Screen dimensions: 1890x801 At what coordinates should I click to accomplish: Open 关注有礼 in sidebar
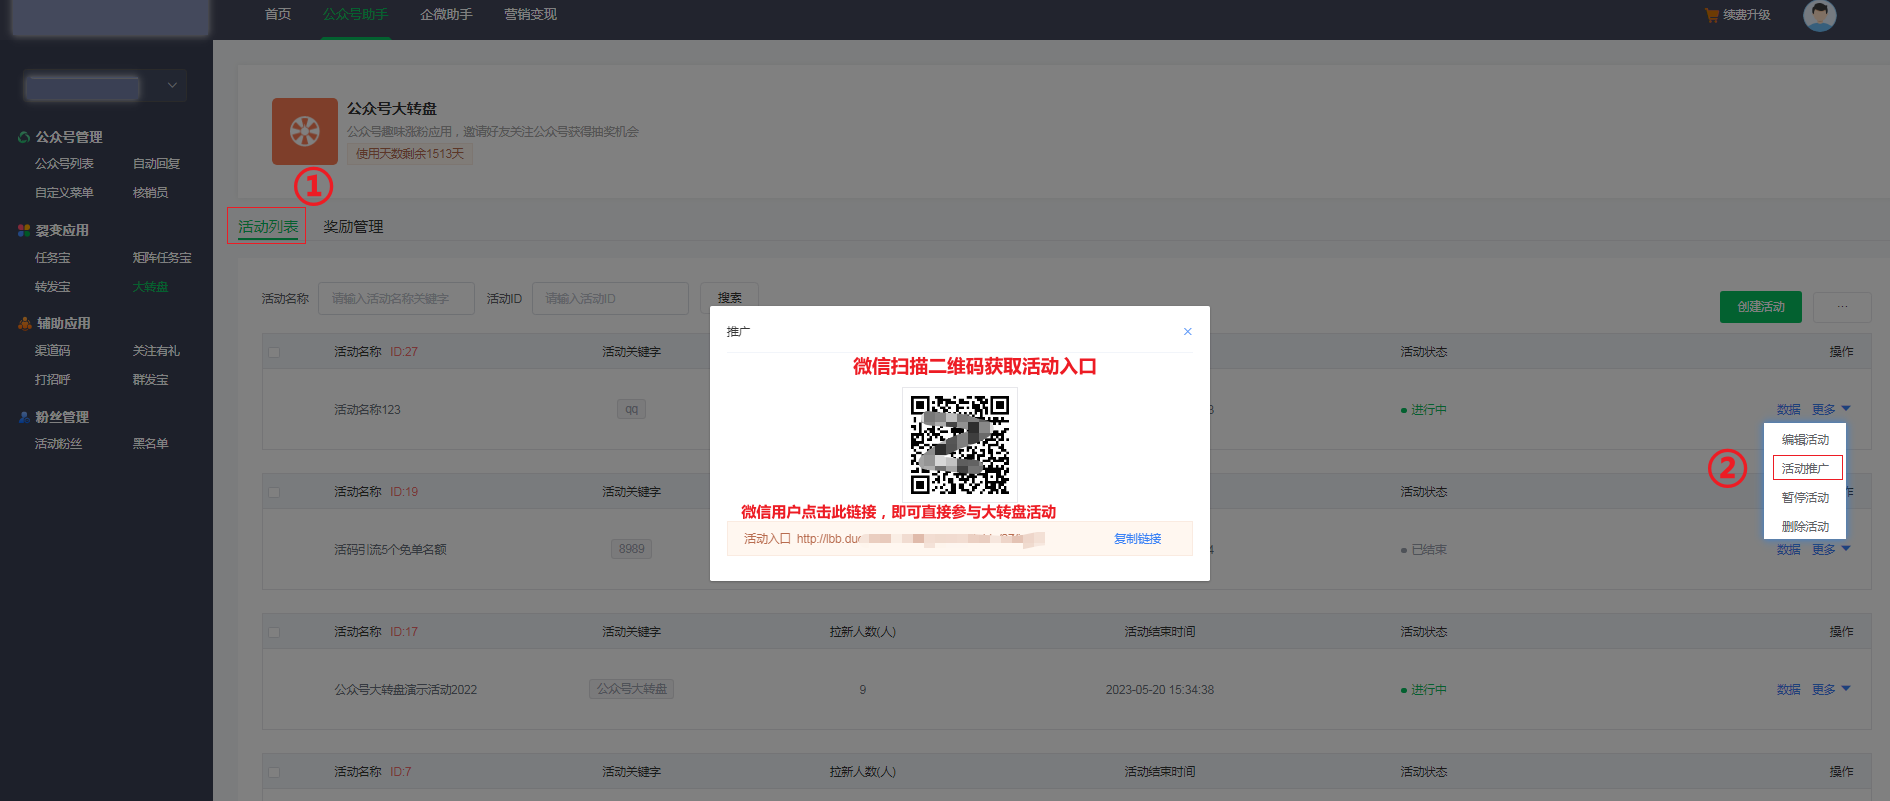156,350
